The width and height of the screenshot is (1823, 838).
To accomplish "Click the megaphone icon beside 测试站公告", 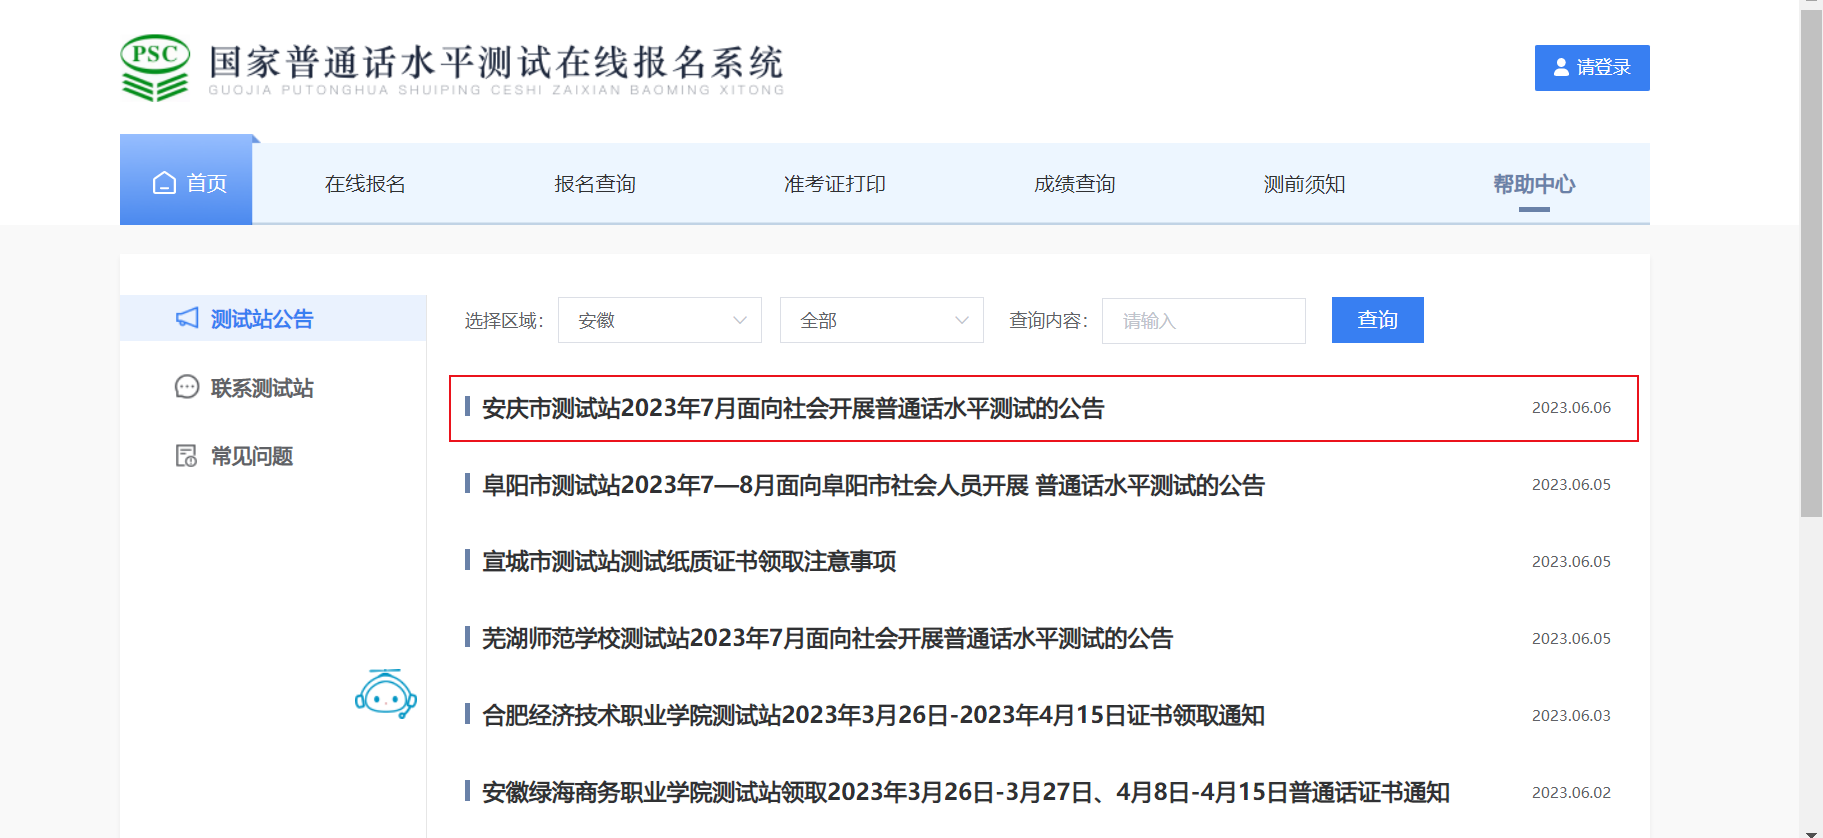I will 187,318.
